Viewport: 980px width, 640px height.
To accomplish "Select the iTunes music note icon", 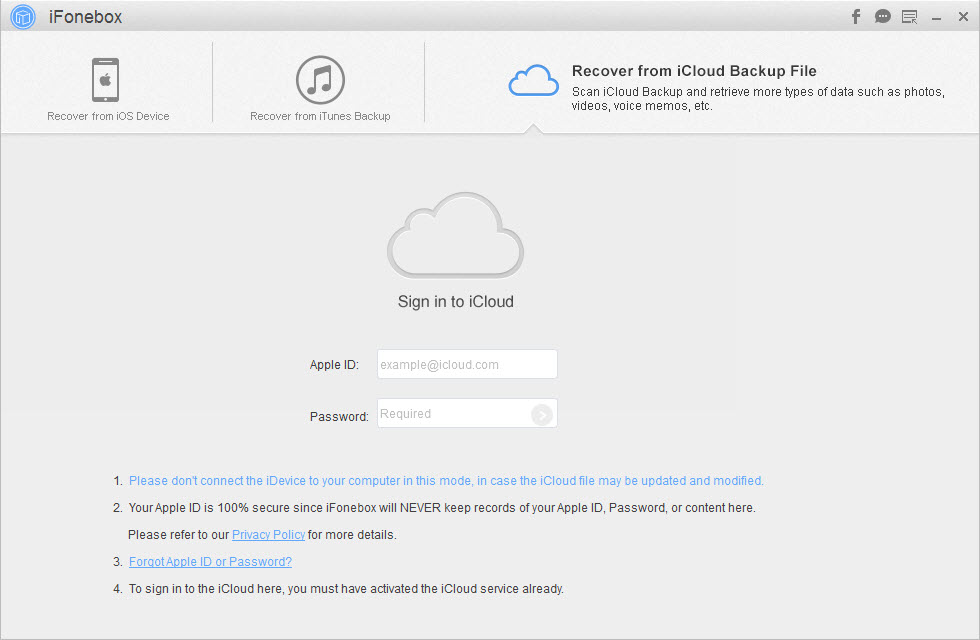I will 320,80.
